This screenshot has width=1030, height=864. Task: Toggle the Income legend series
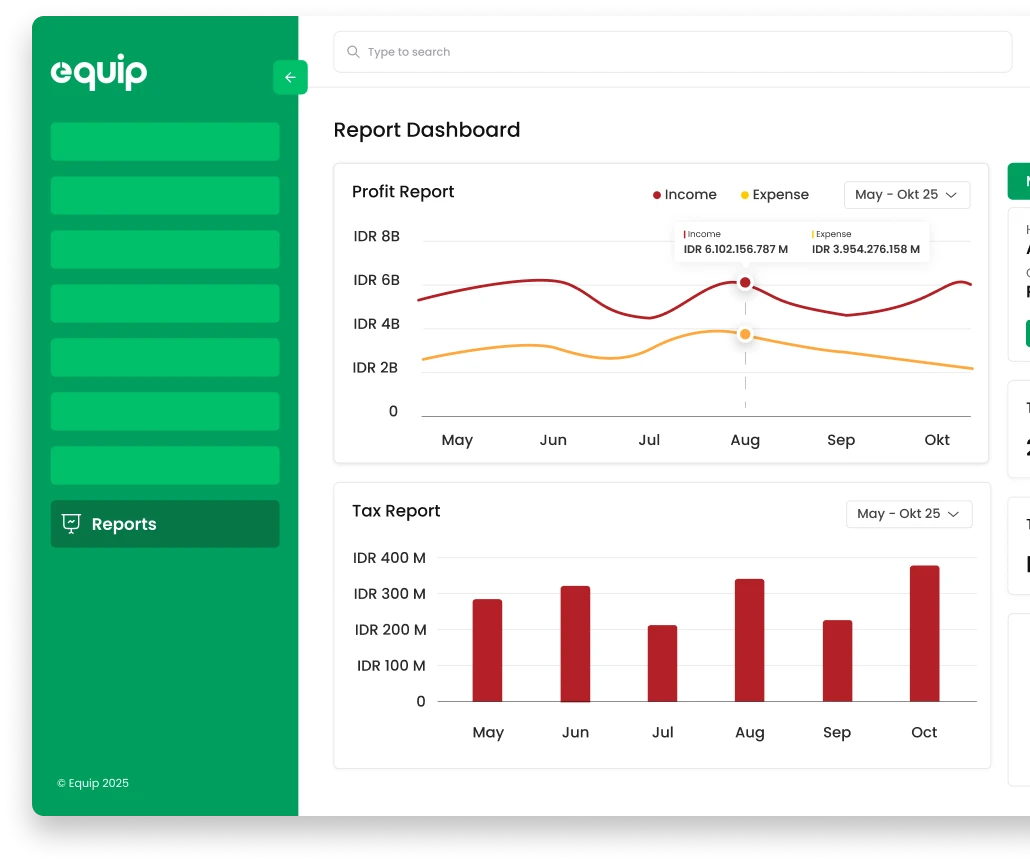[685, 195]
